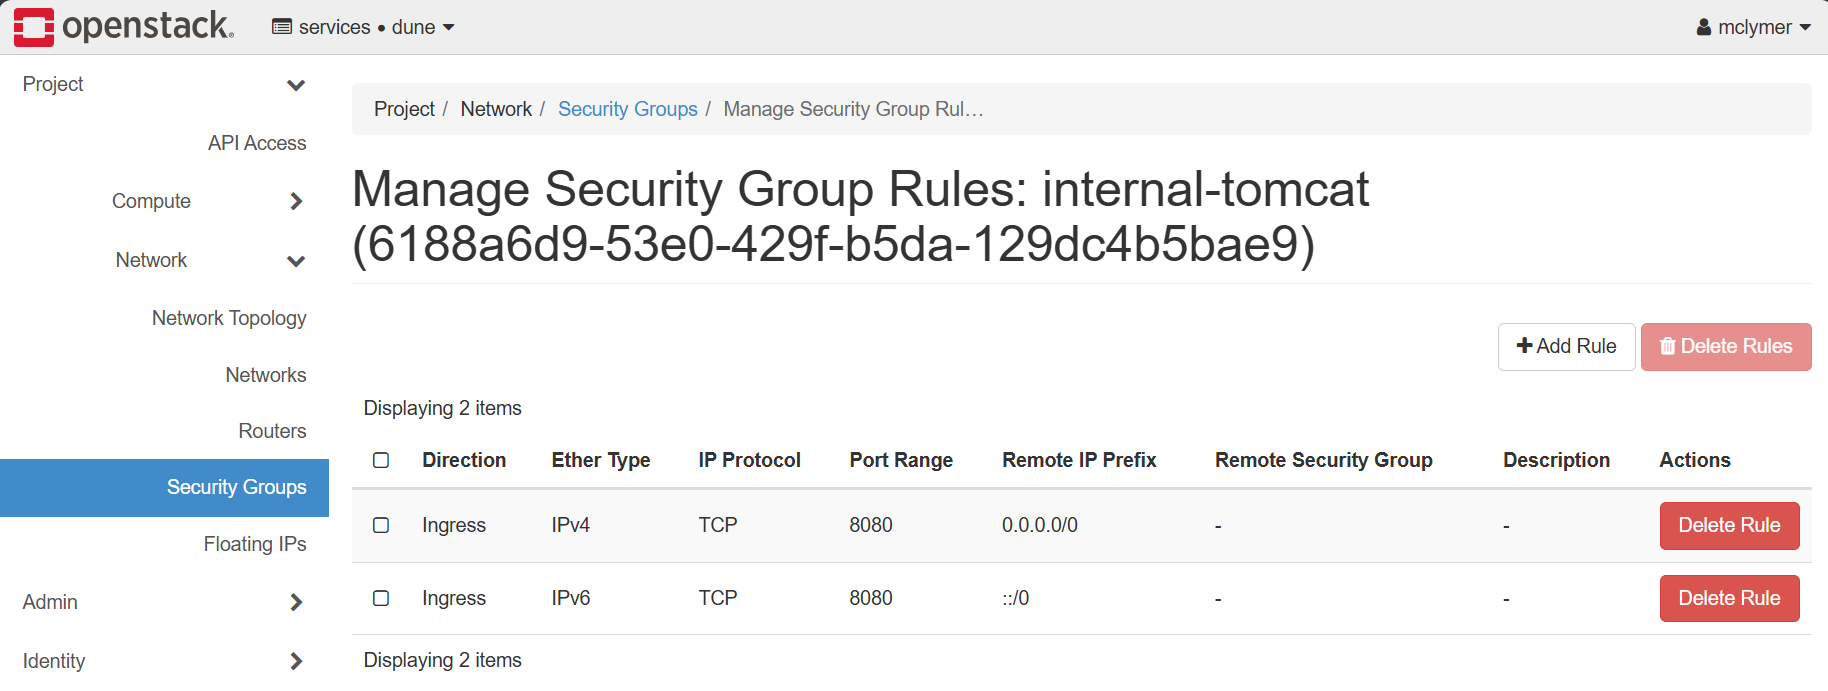Click the IPv6 ether type cell
Viewport: 1828px width, 691px height.
tap(570, 598)
